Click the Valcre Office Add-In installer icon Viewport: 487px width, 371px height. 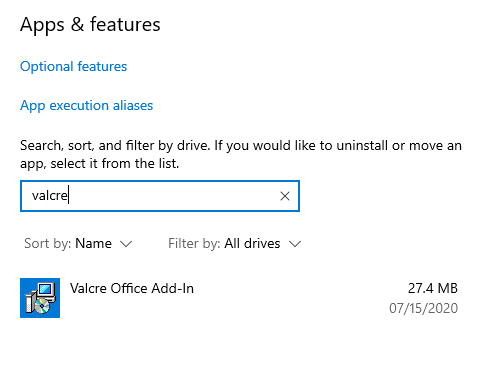(x=40, y=298)
